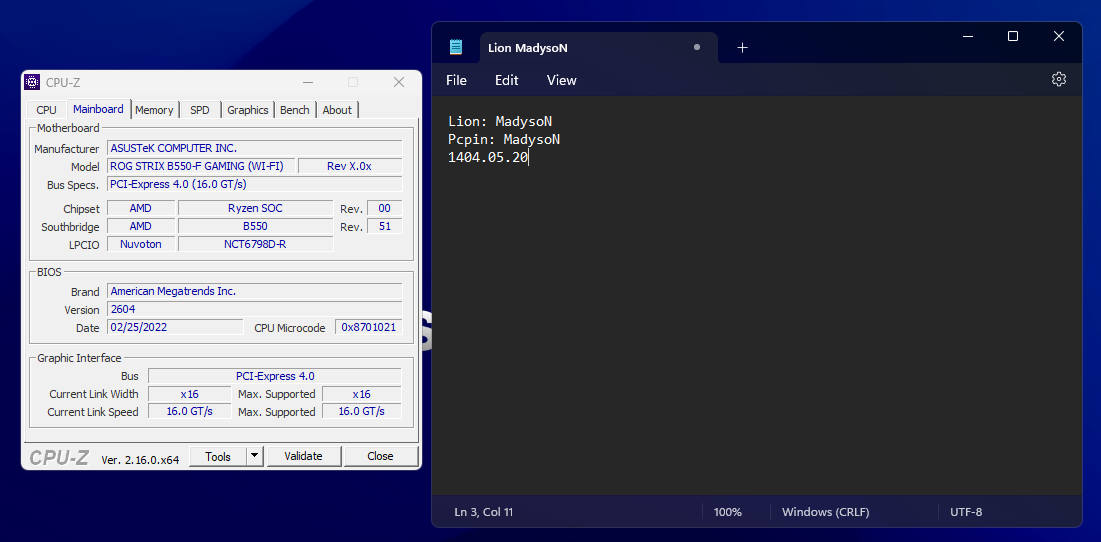
Task: Go to the Bench tab
Action: pyautogui.click(x=295, y=110)
